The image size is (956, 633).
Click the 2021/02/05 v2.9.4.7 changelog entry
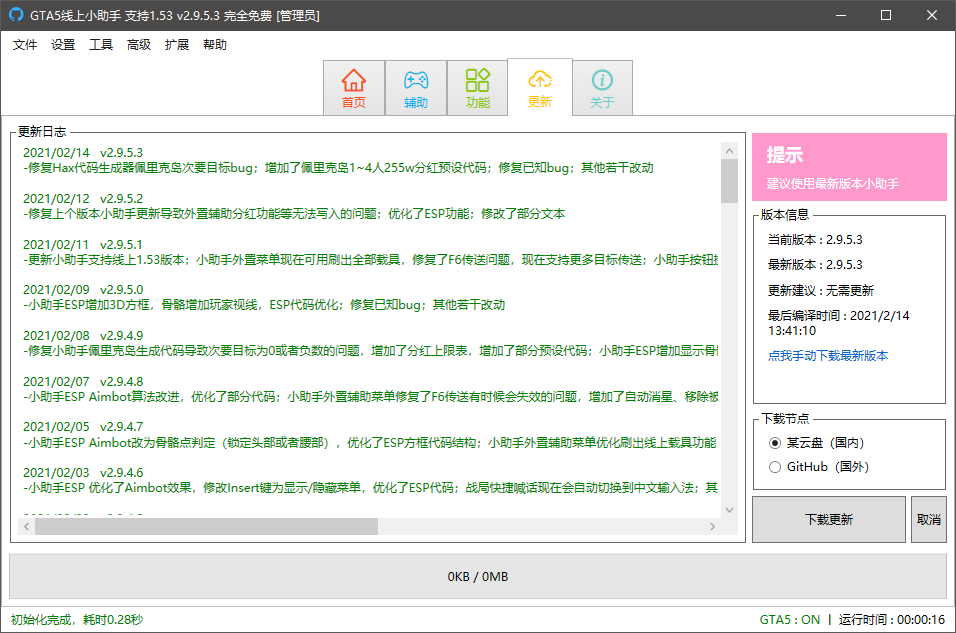371,434
